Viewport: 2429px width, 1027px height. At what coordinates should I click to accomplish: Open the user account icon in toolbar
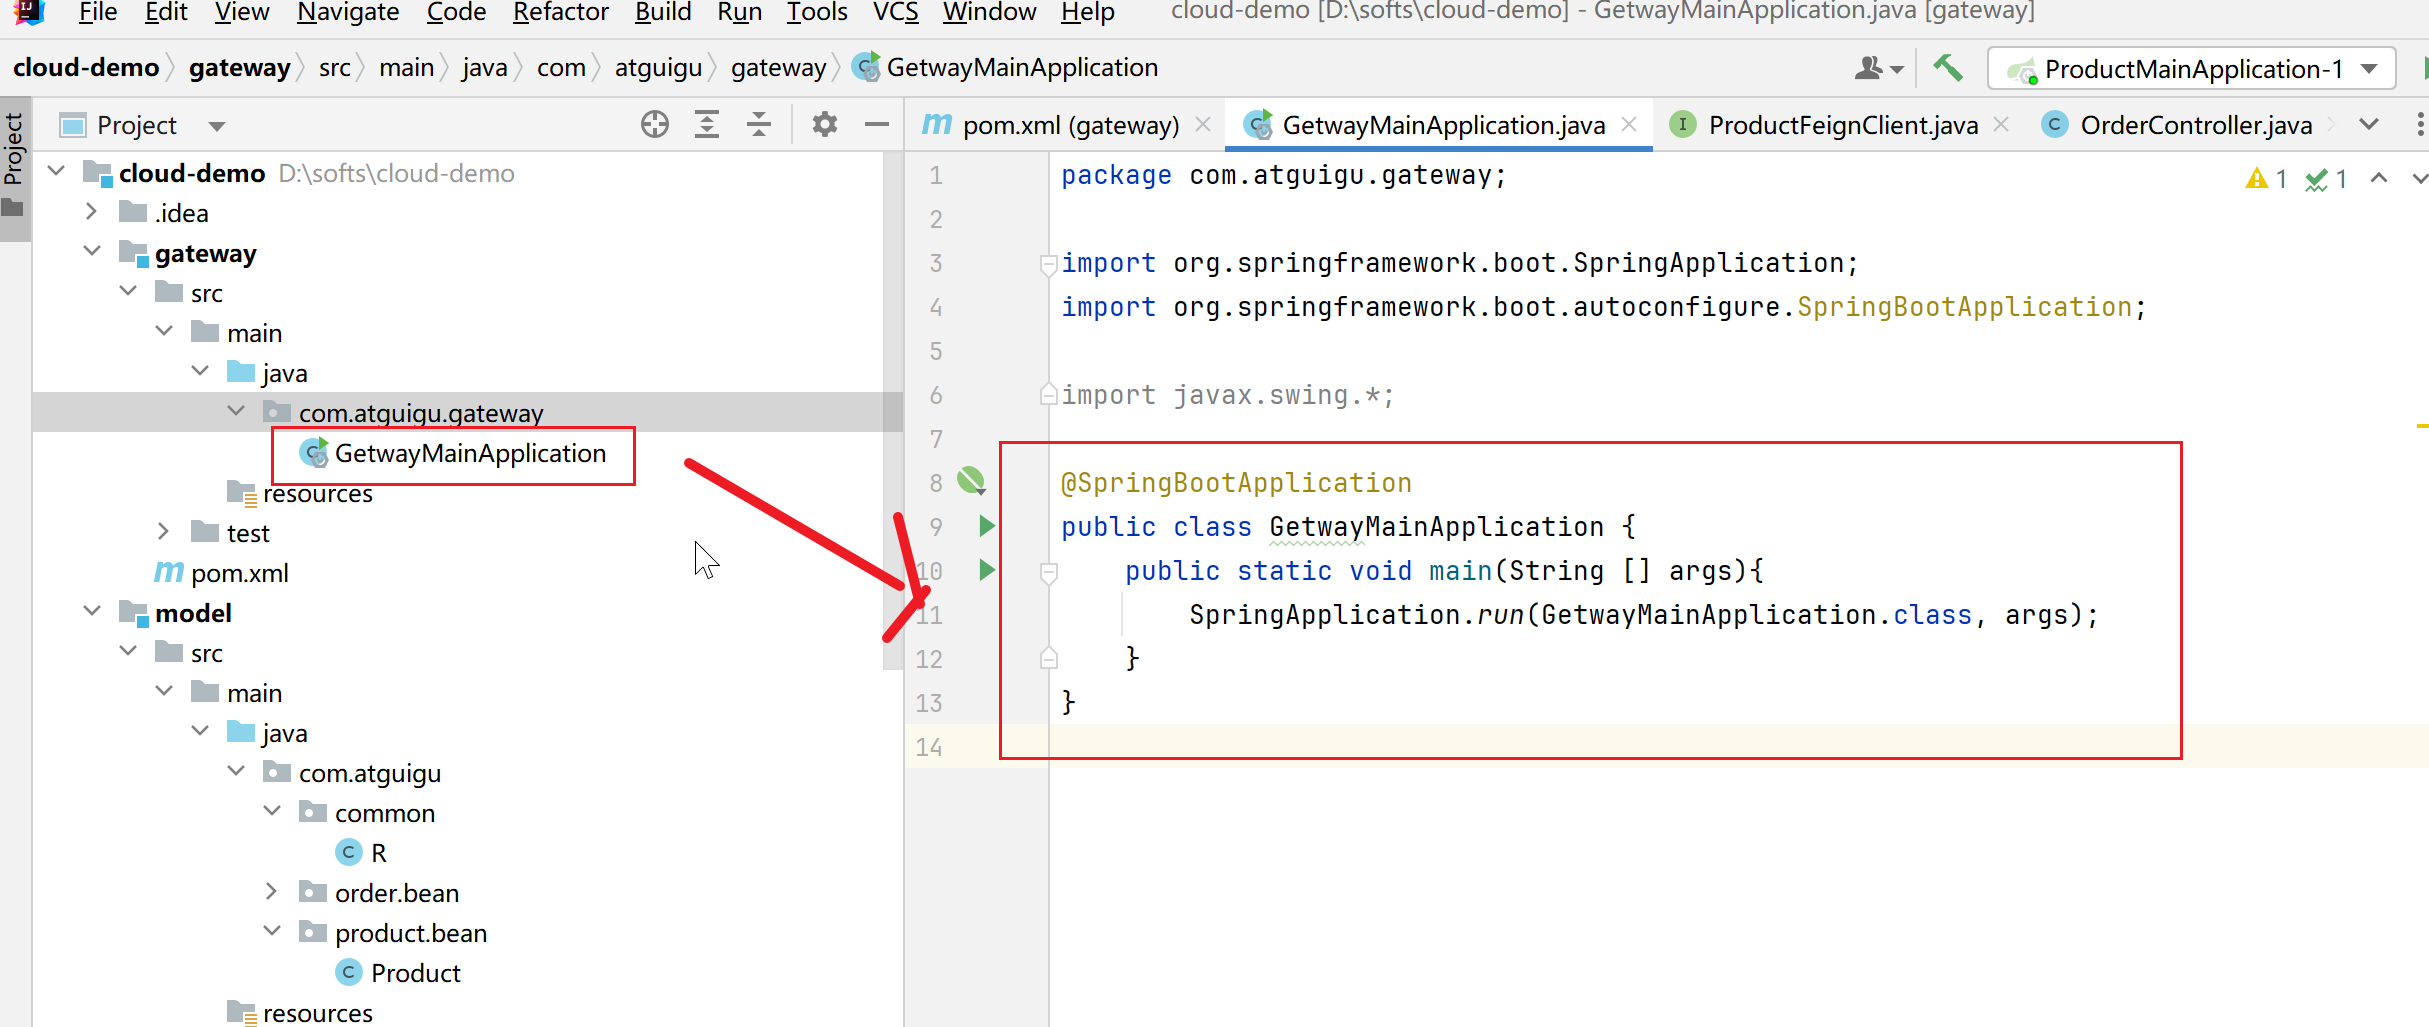[x=1877, y=68]
